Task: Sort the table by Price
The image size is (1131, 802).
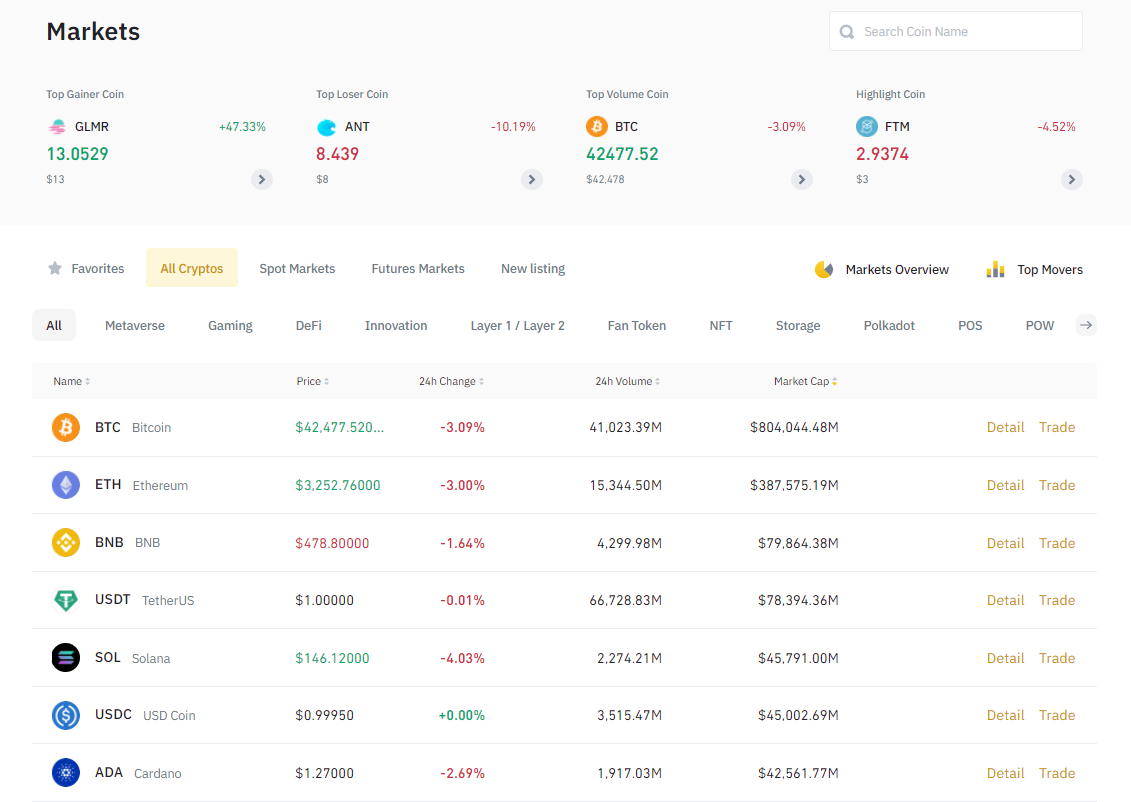Action: point(312,382)
